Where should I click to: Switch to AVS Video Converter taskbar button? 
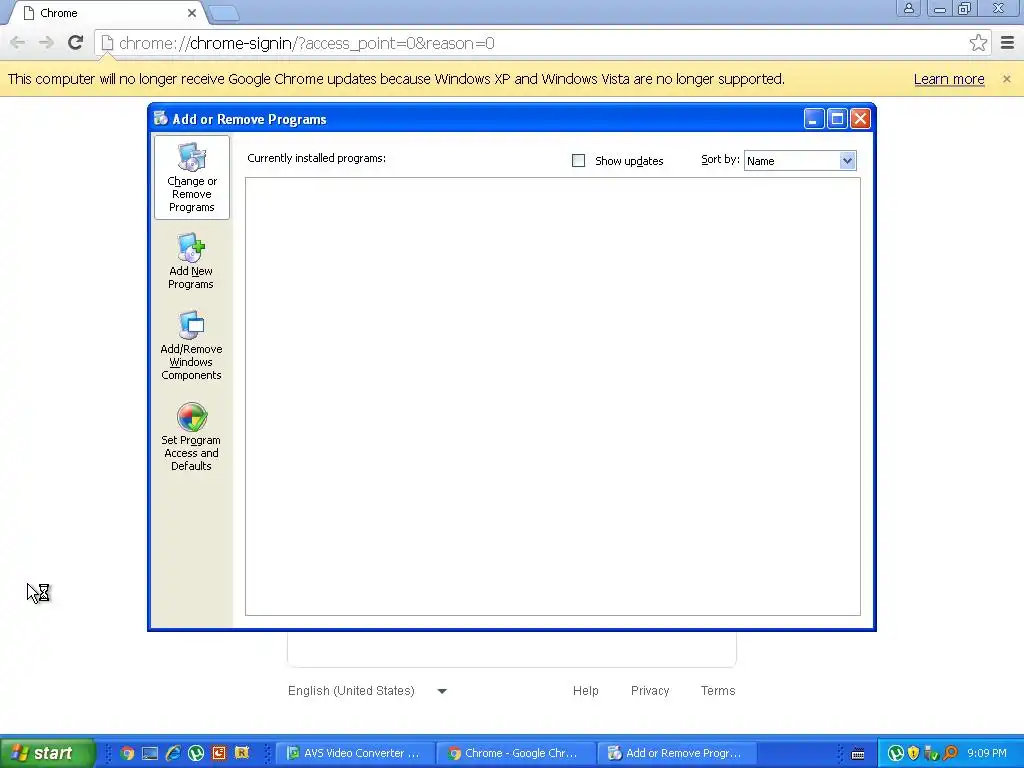355,753
